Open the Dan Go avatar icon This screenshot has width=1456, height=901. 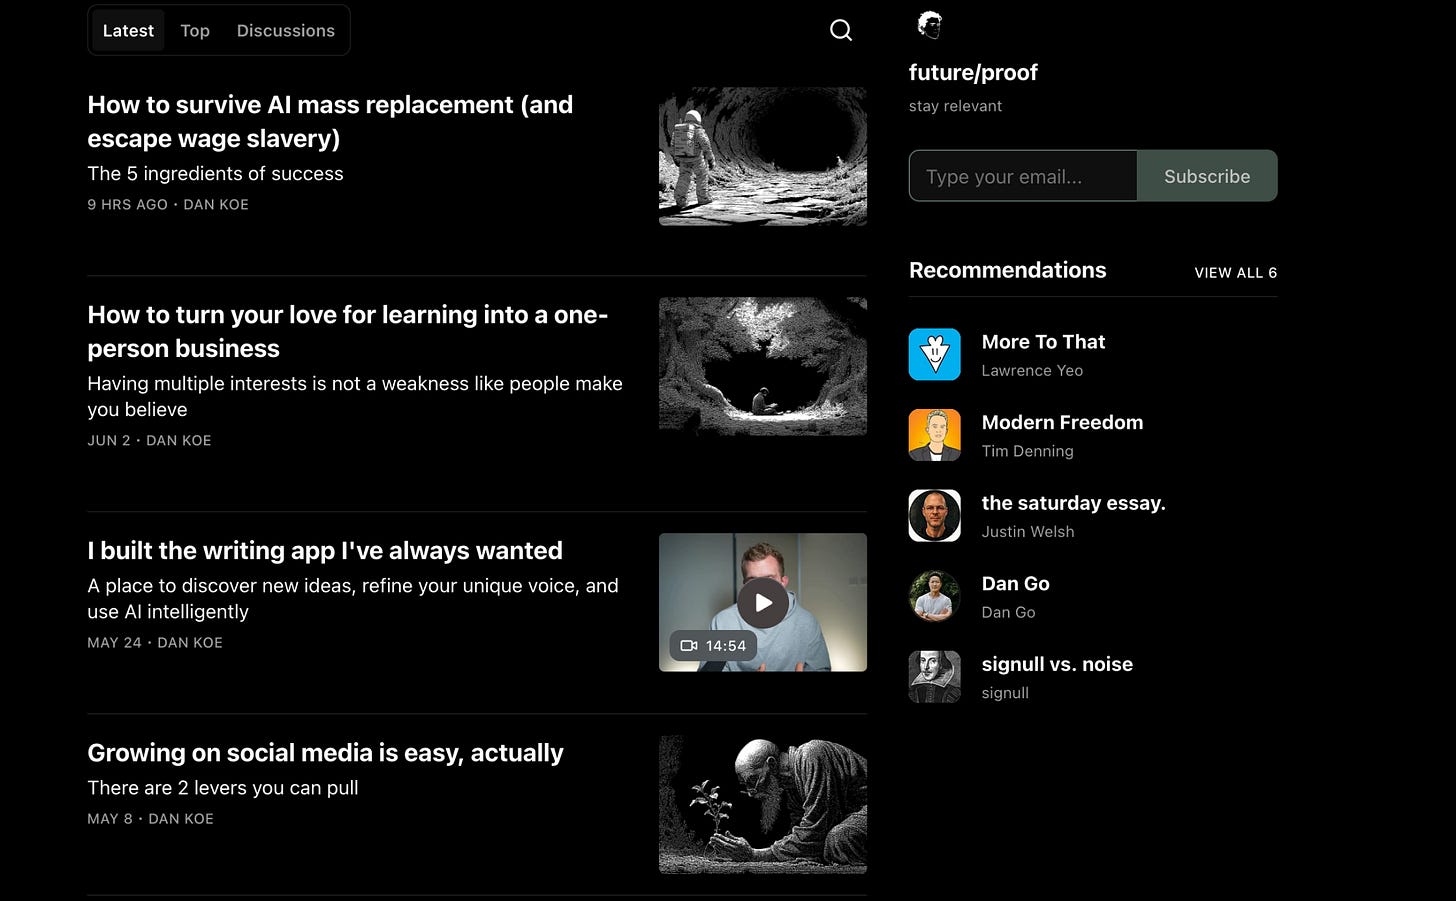(x=935, y=597)
